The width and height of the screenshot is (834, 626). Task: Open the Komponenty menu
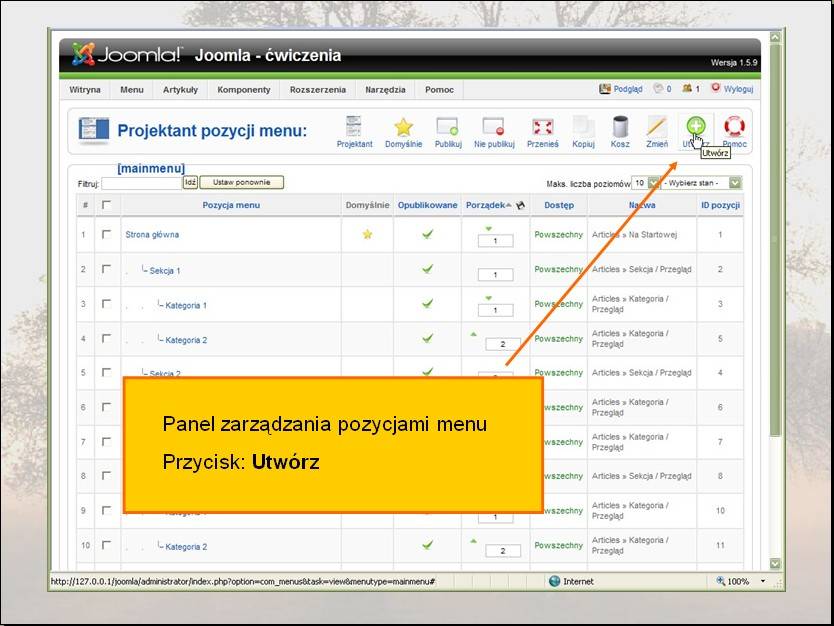[x=244, y=89]
